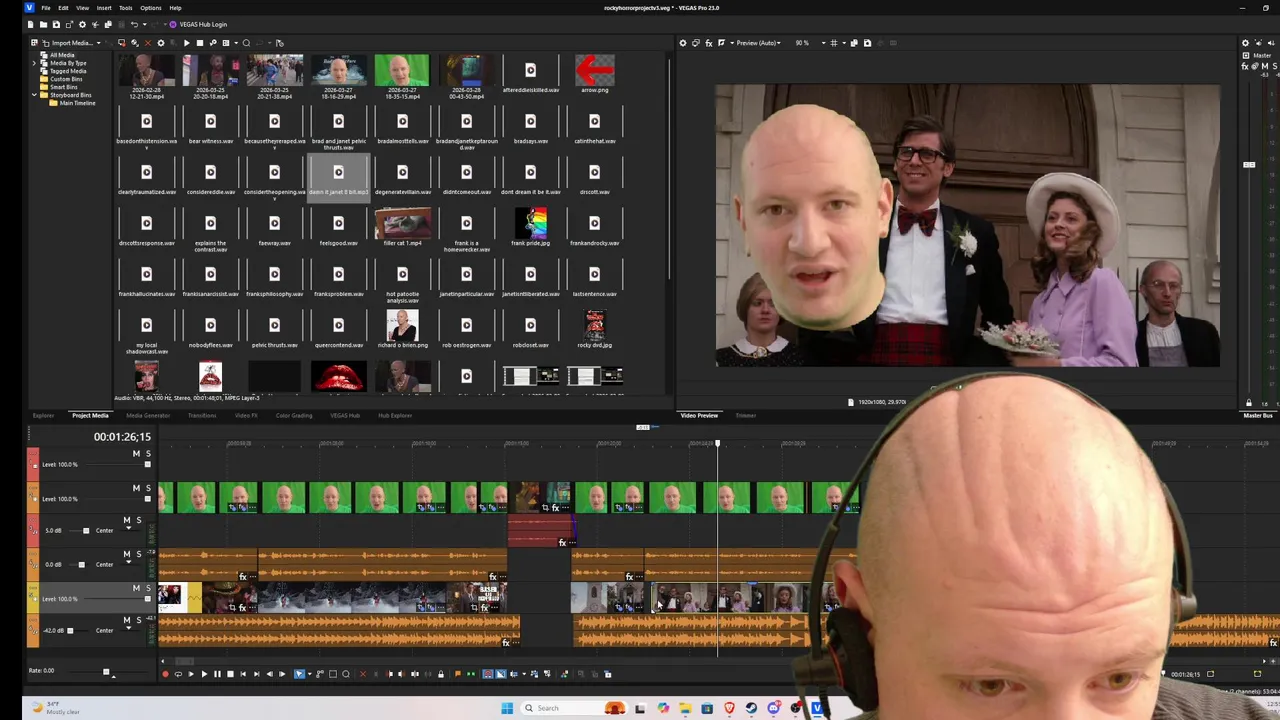
Task: Open the Edit menu
Action: 63,8
